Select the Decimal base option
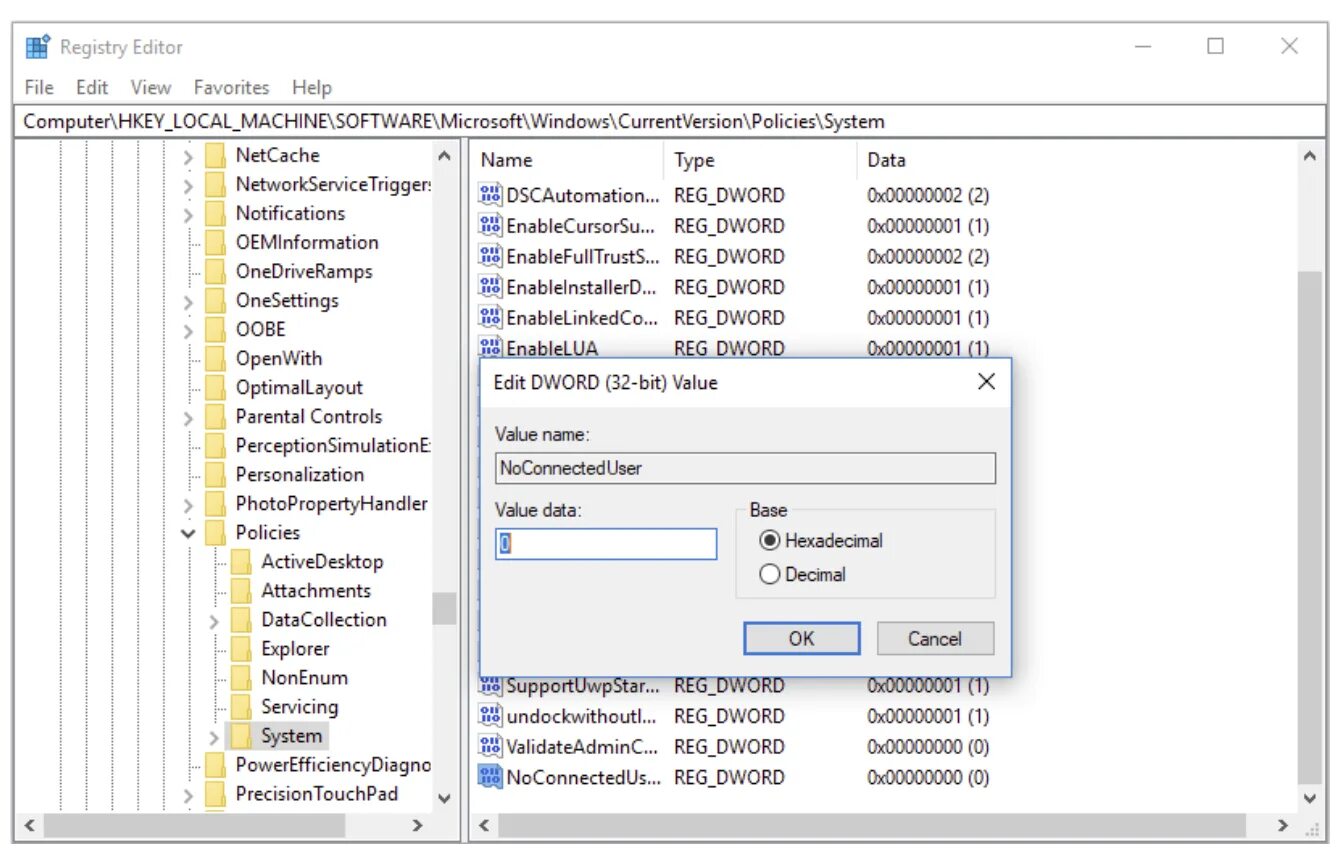This screenshot has height=864, width=1340. point(769,575)
